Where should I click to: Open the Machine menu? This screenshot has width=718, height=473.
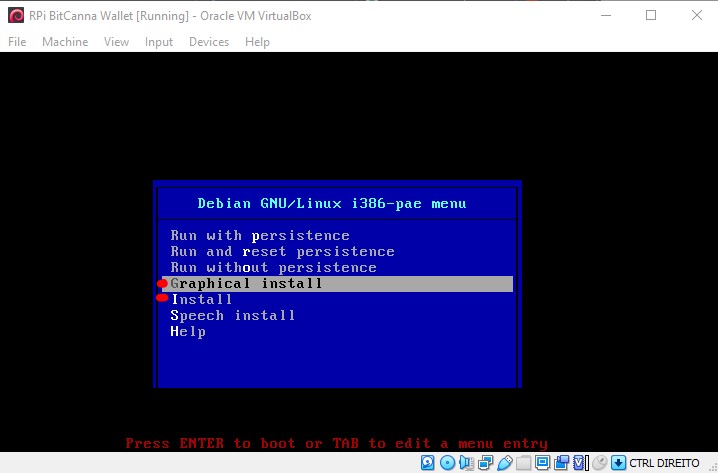click(65, 42)
